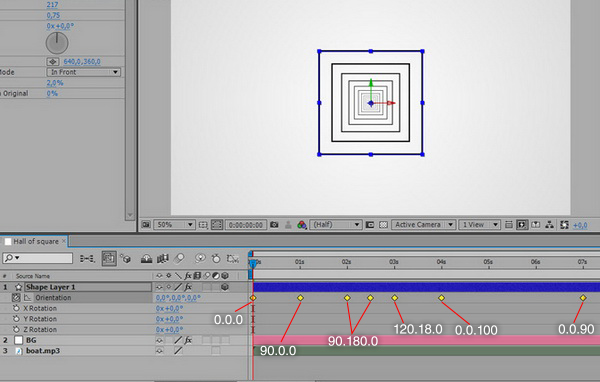Viewport: 600px width, 382px height.
Task: Toggle the boat.mp3 layer's A/V switch
Action: tap(159, 351)
